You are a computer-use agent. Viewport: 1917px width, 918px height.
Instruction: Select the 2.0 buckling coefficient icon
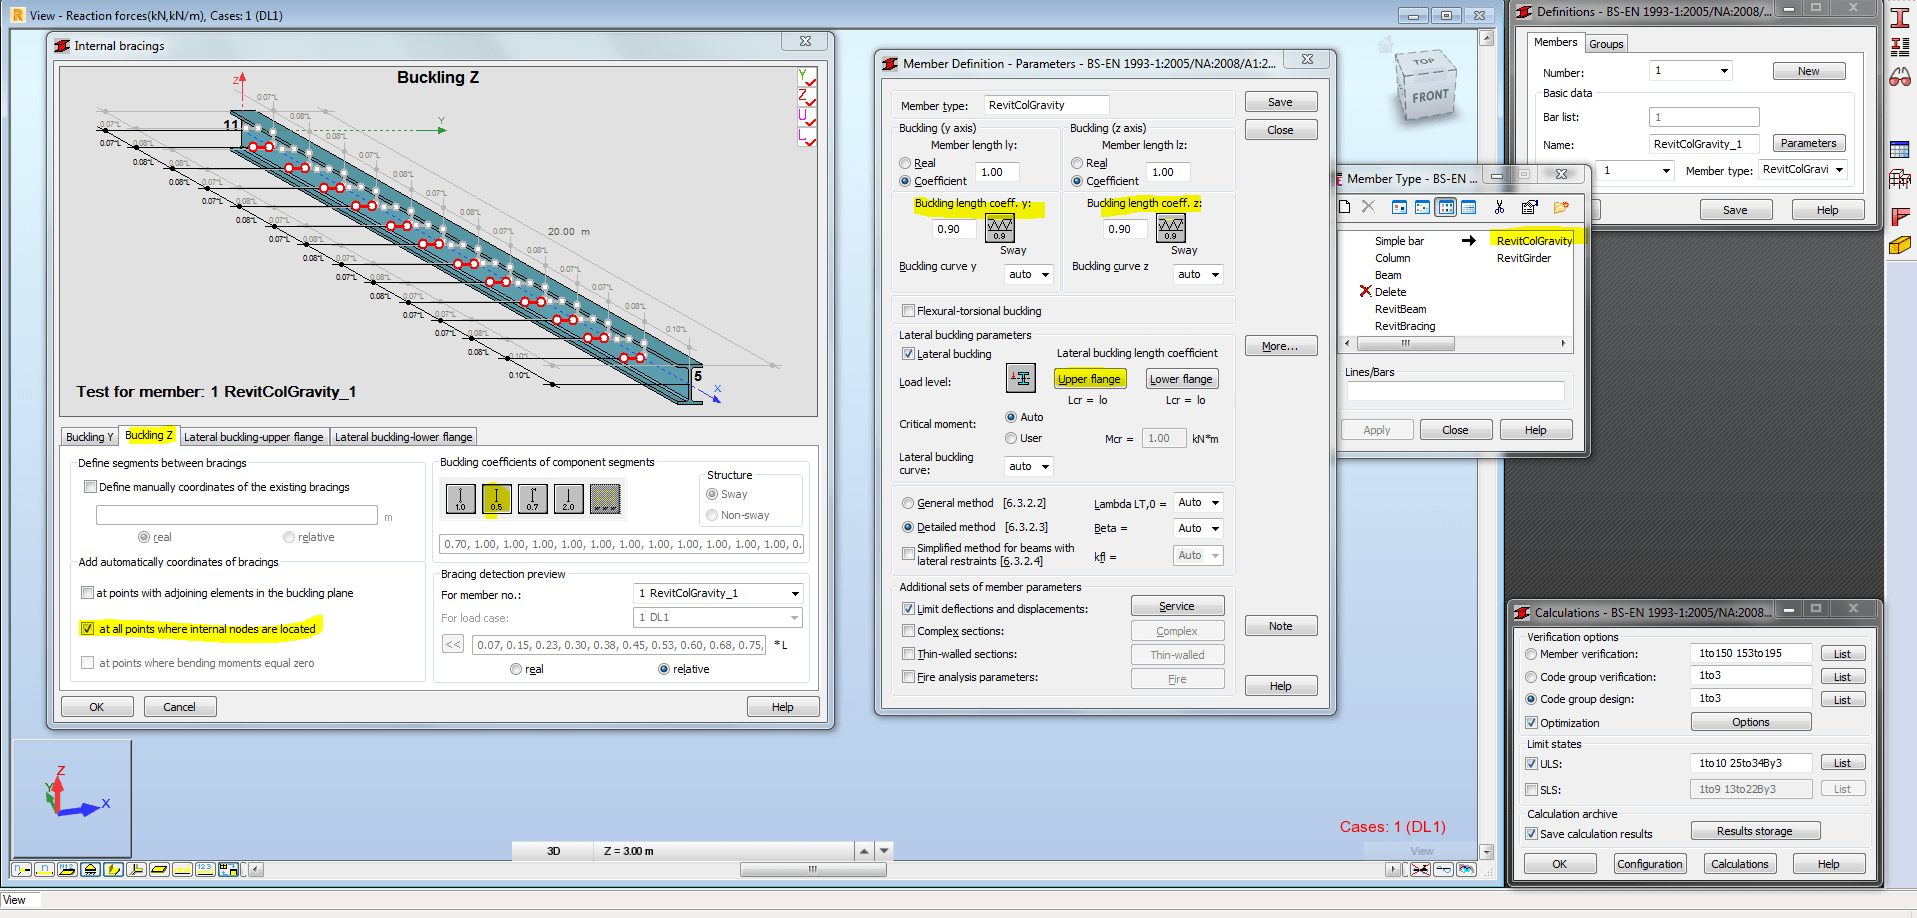click(569, 498)
